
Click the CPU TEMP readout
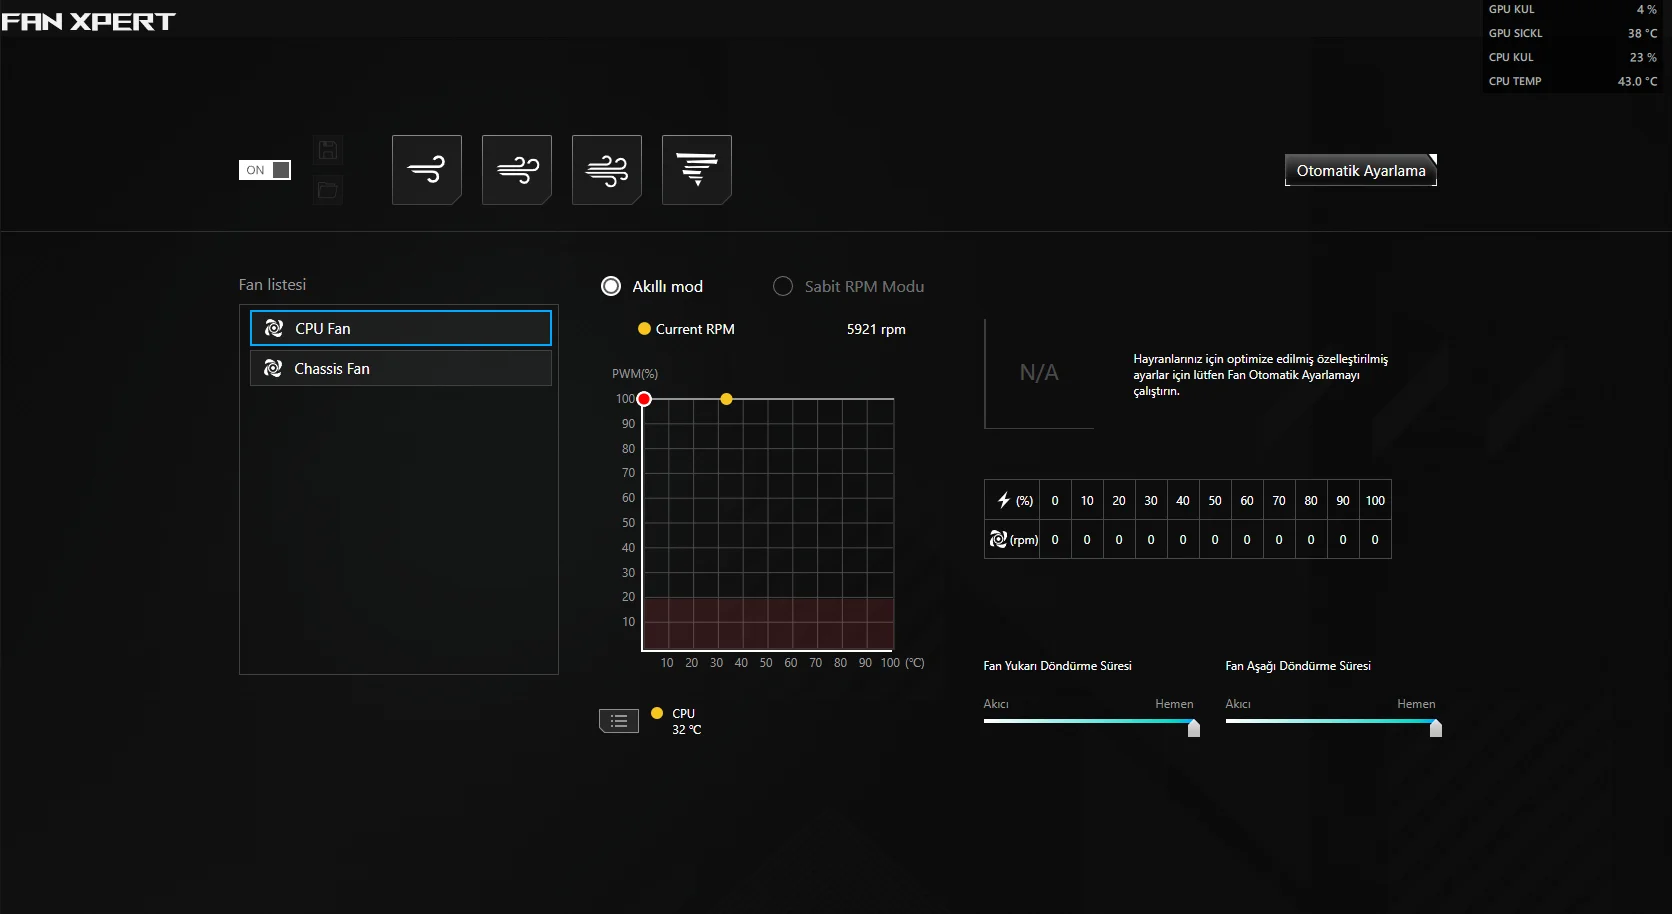coord(1572,81)
